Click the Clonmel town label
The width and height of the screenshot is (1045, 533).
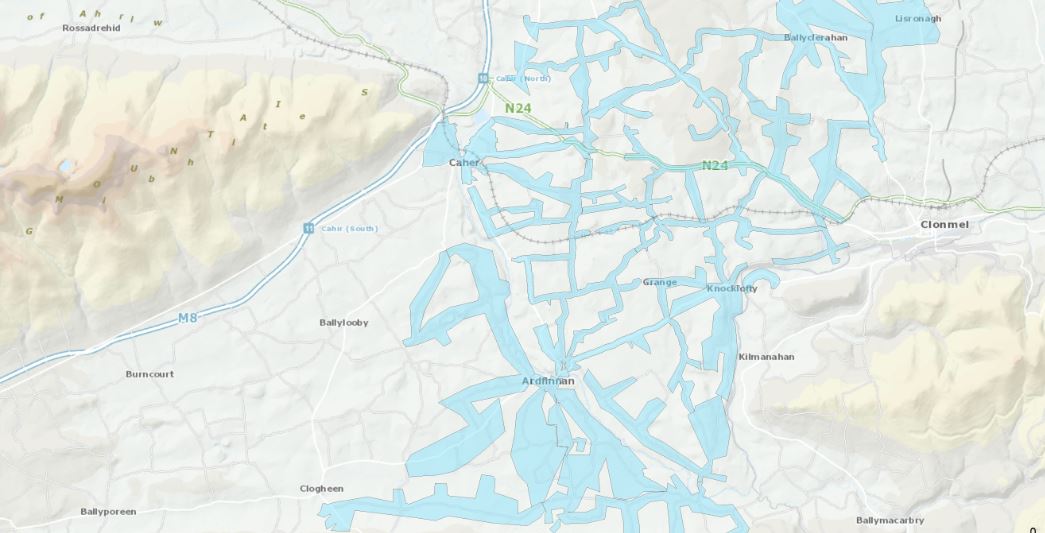click(944, 225)
